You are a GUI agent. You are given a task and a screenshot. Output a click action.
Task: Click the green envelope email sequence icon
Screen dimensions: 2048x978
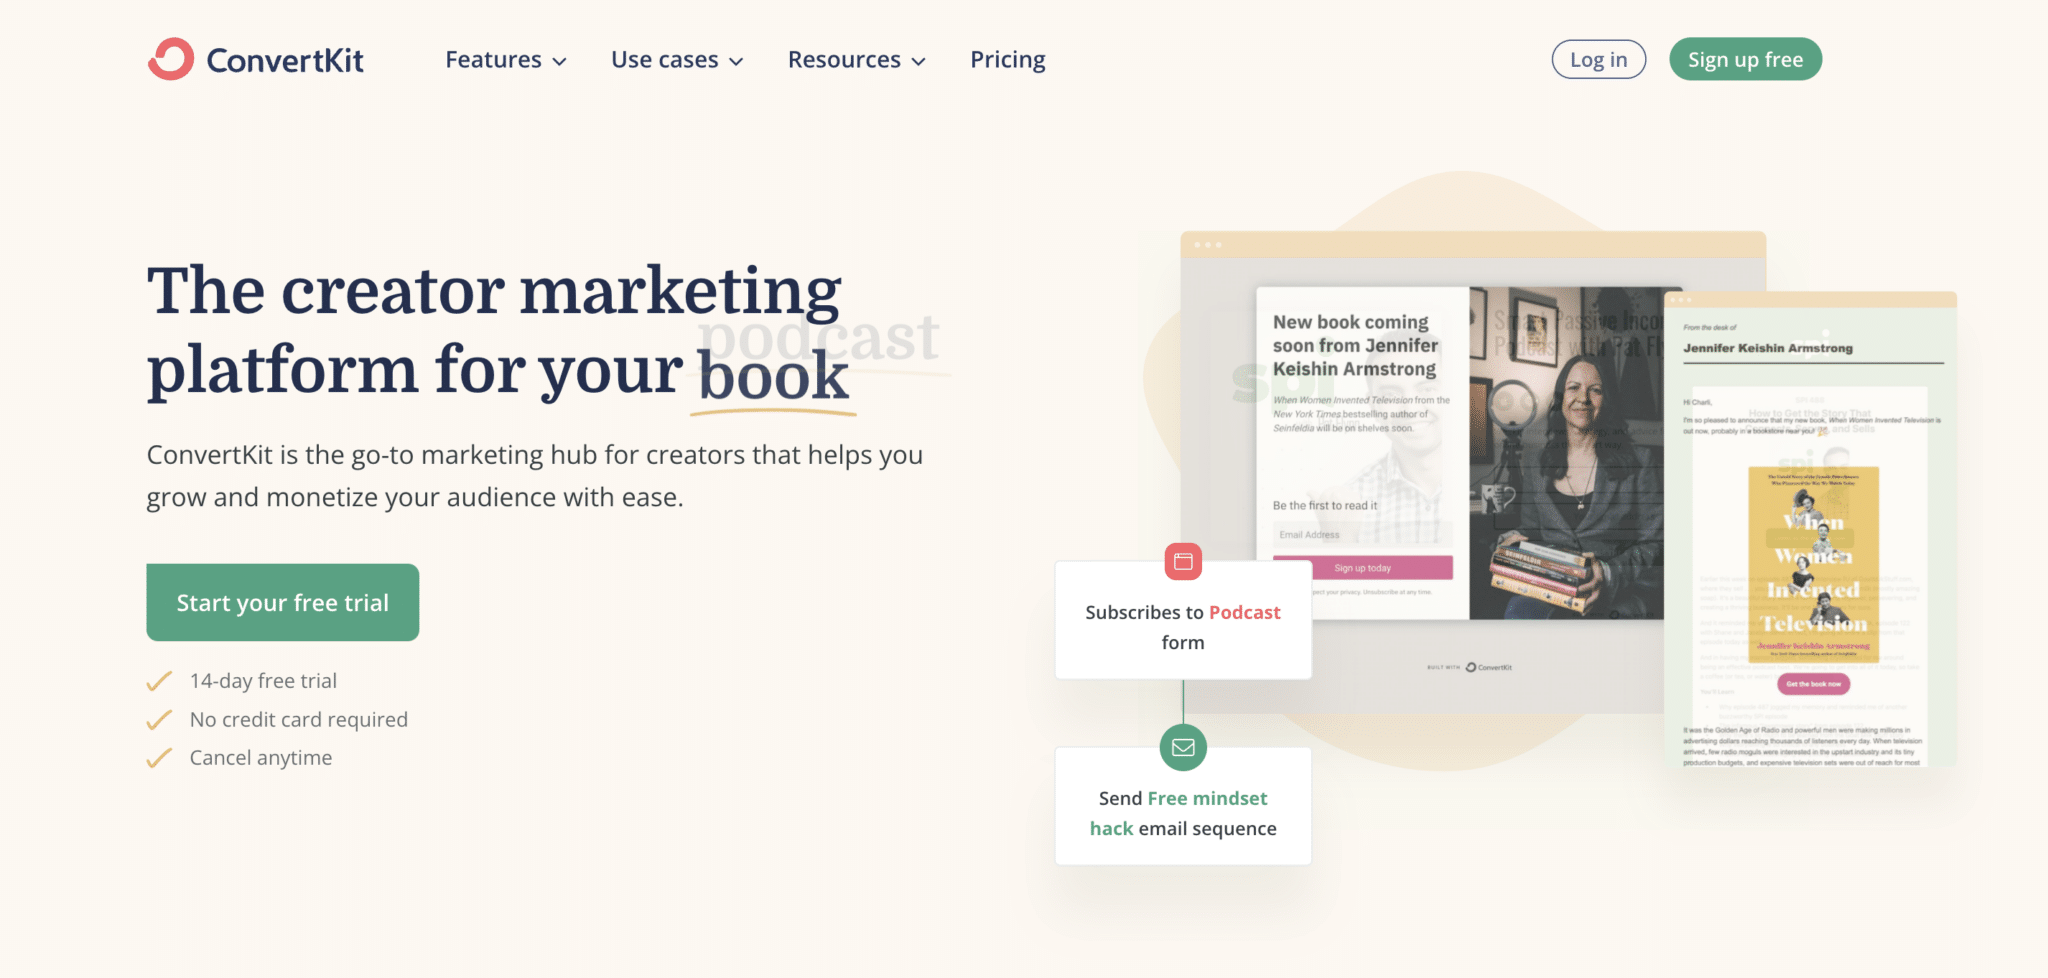tap(1183, 747)
